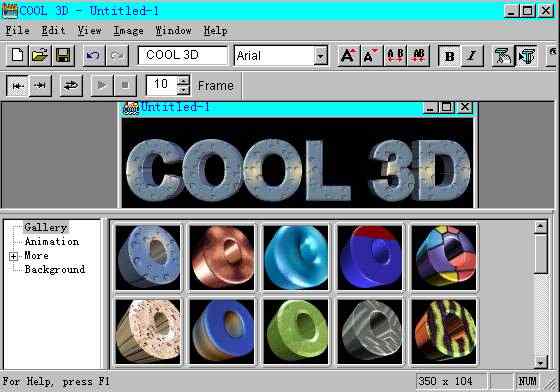This screenshot has height=392, width=560.
Task: Open the File menu
Action: (18, 31)
